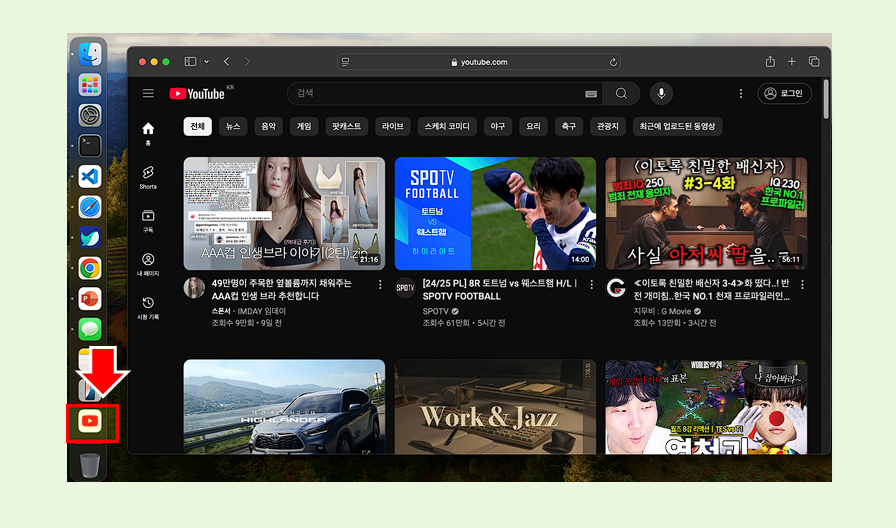Screen dimensions: 896x528
Task: Open Google Chrome from the Dock
Action: [90, 268]
